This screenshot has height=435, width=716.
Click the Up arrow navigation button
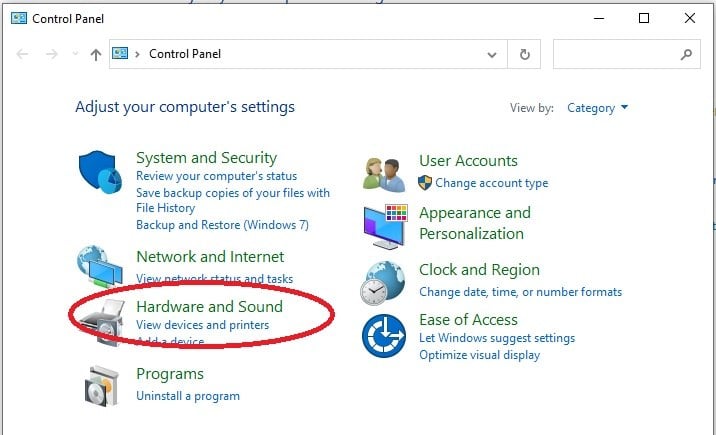point(96,54)
